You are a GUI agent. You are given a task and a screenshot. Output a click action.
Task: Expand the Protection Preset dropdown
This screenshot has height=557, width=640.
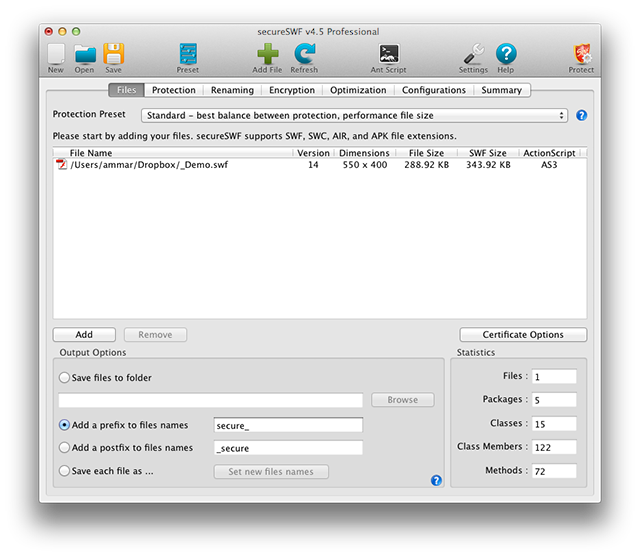point(354,116)
